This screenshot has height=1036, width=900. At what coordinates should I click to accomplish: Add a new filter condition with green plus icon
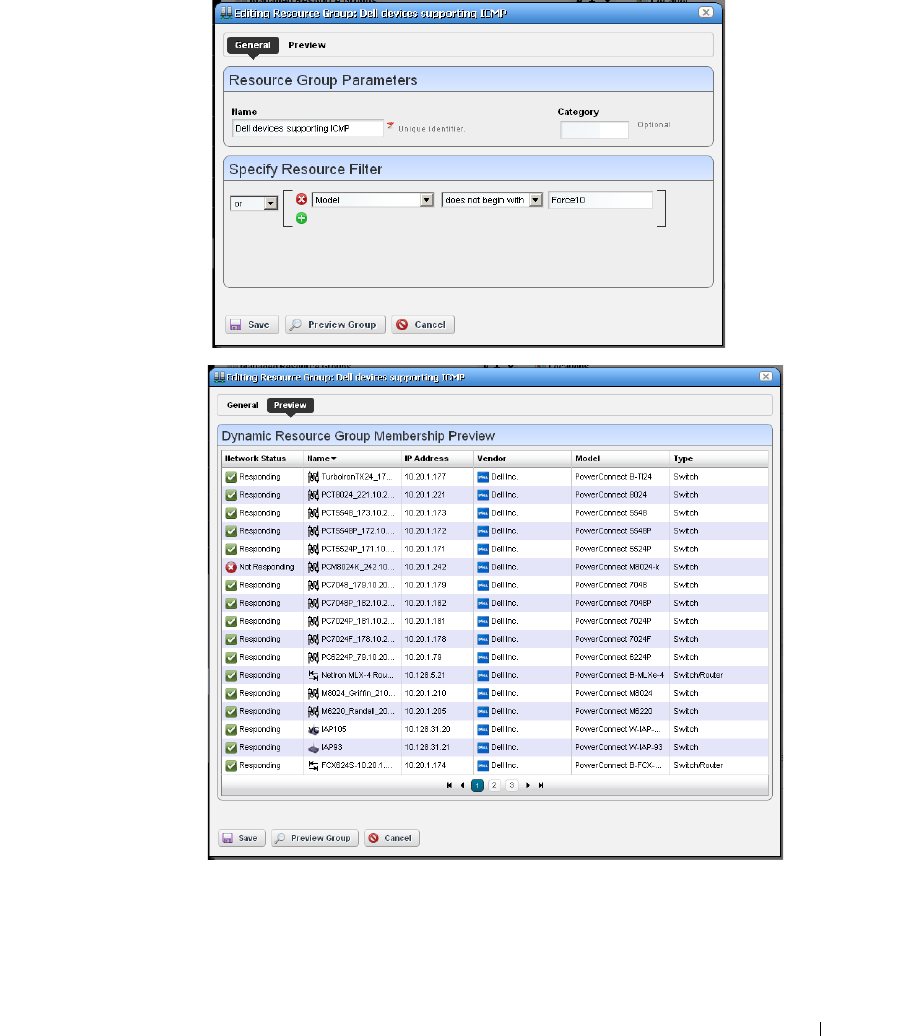[x=301, y=218]
